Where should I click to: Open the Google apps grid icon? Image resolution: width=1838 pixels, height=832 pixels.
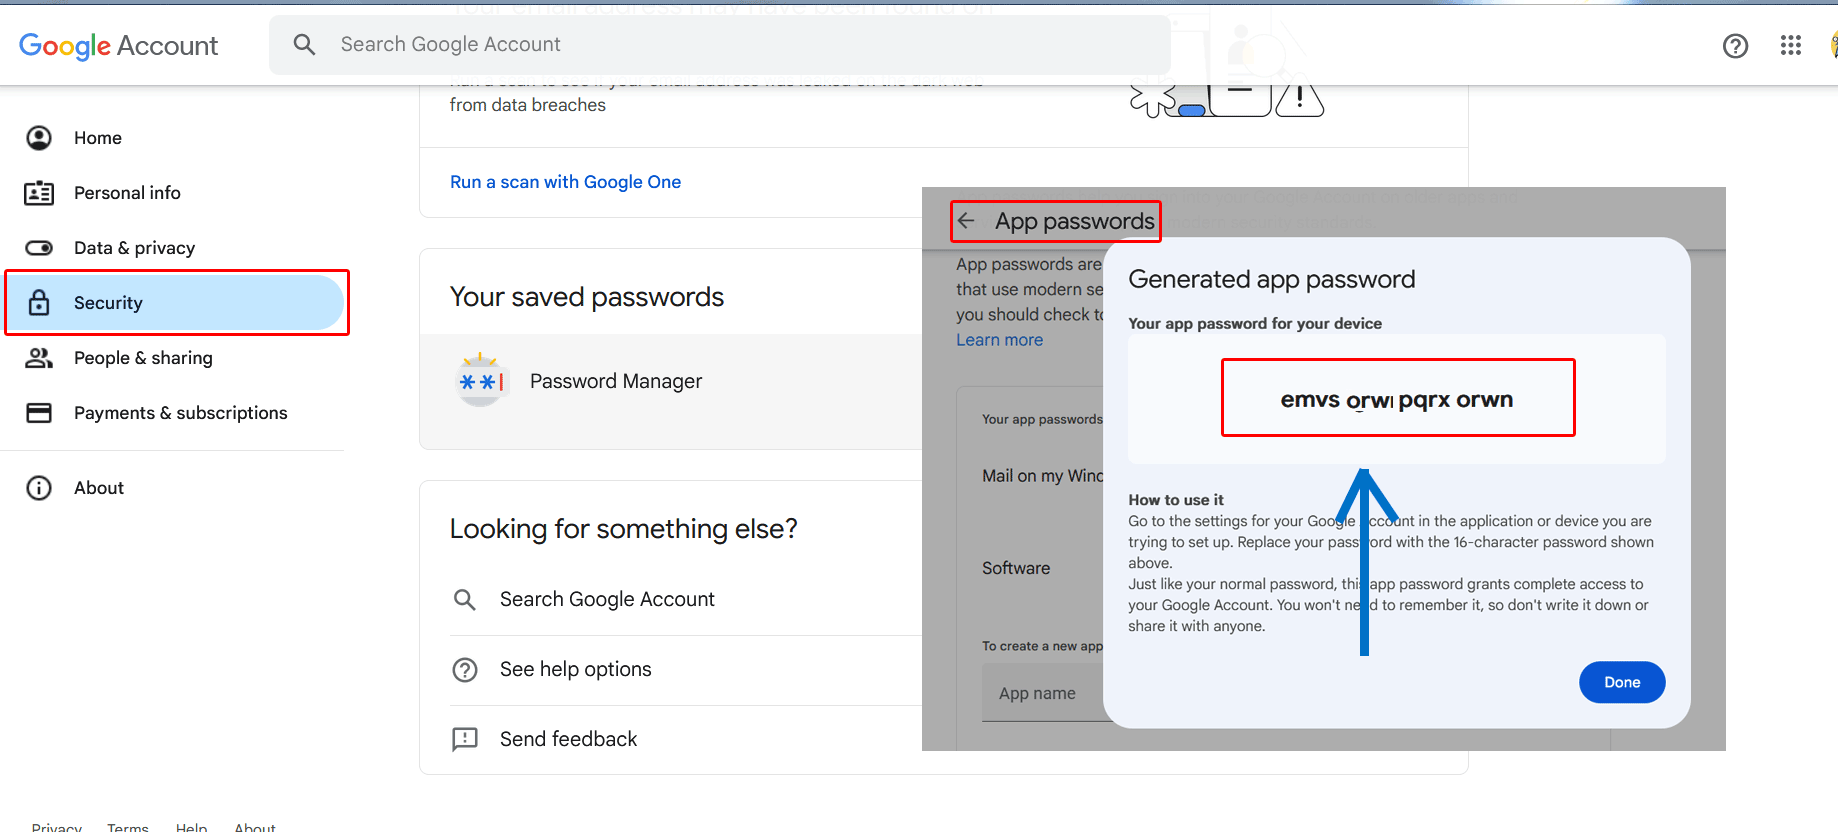click(1790, 46)
